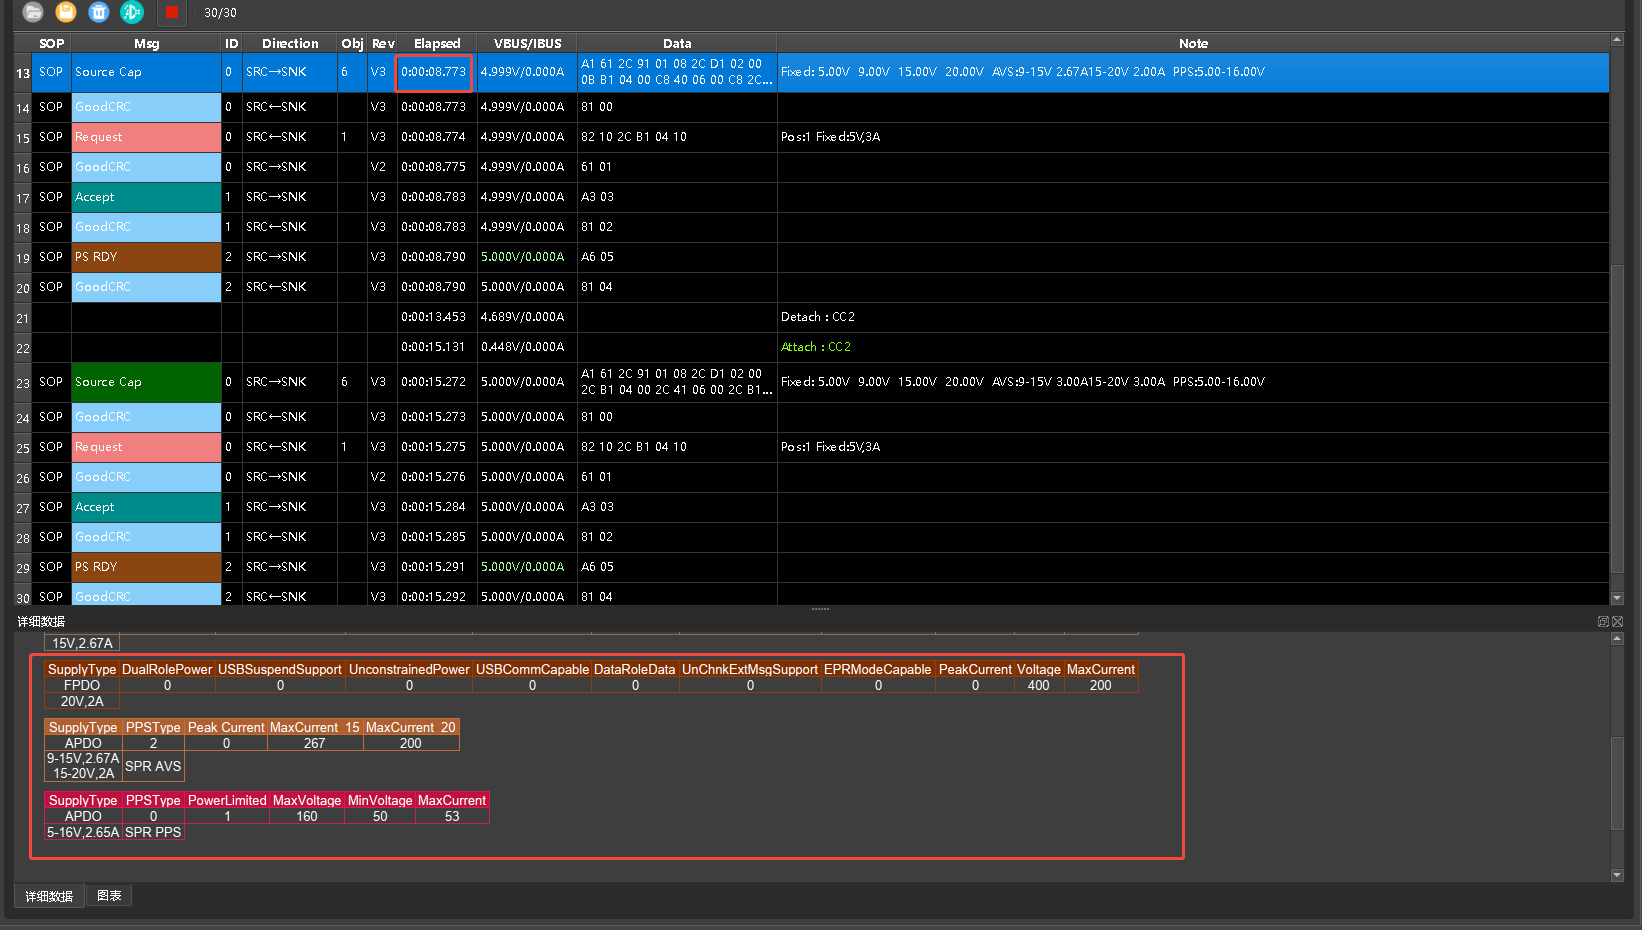Save the captured log with disk icon
Image resolution: width=1642 pixels, height=930 pixels.
point(66,12)
